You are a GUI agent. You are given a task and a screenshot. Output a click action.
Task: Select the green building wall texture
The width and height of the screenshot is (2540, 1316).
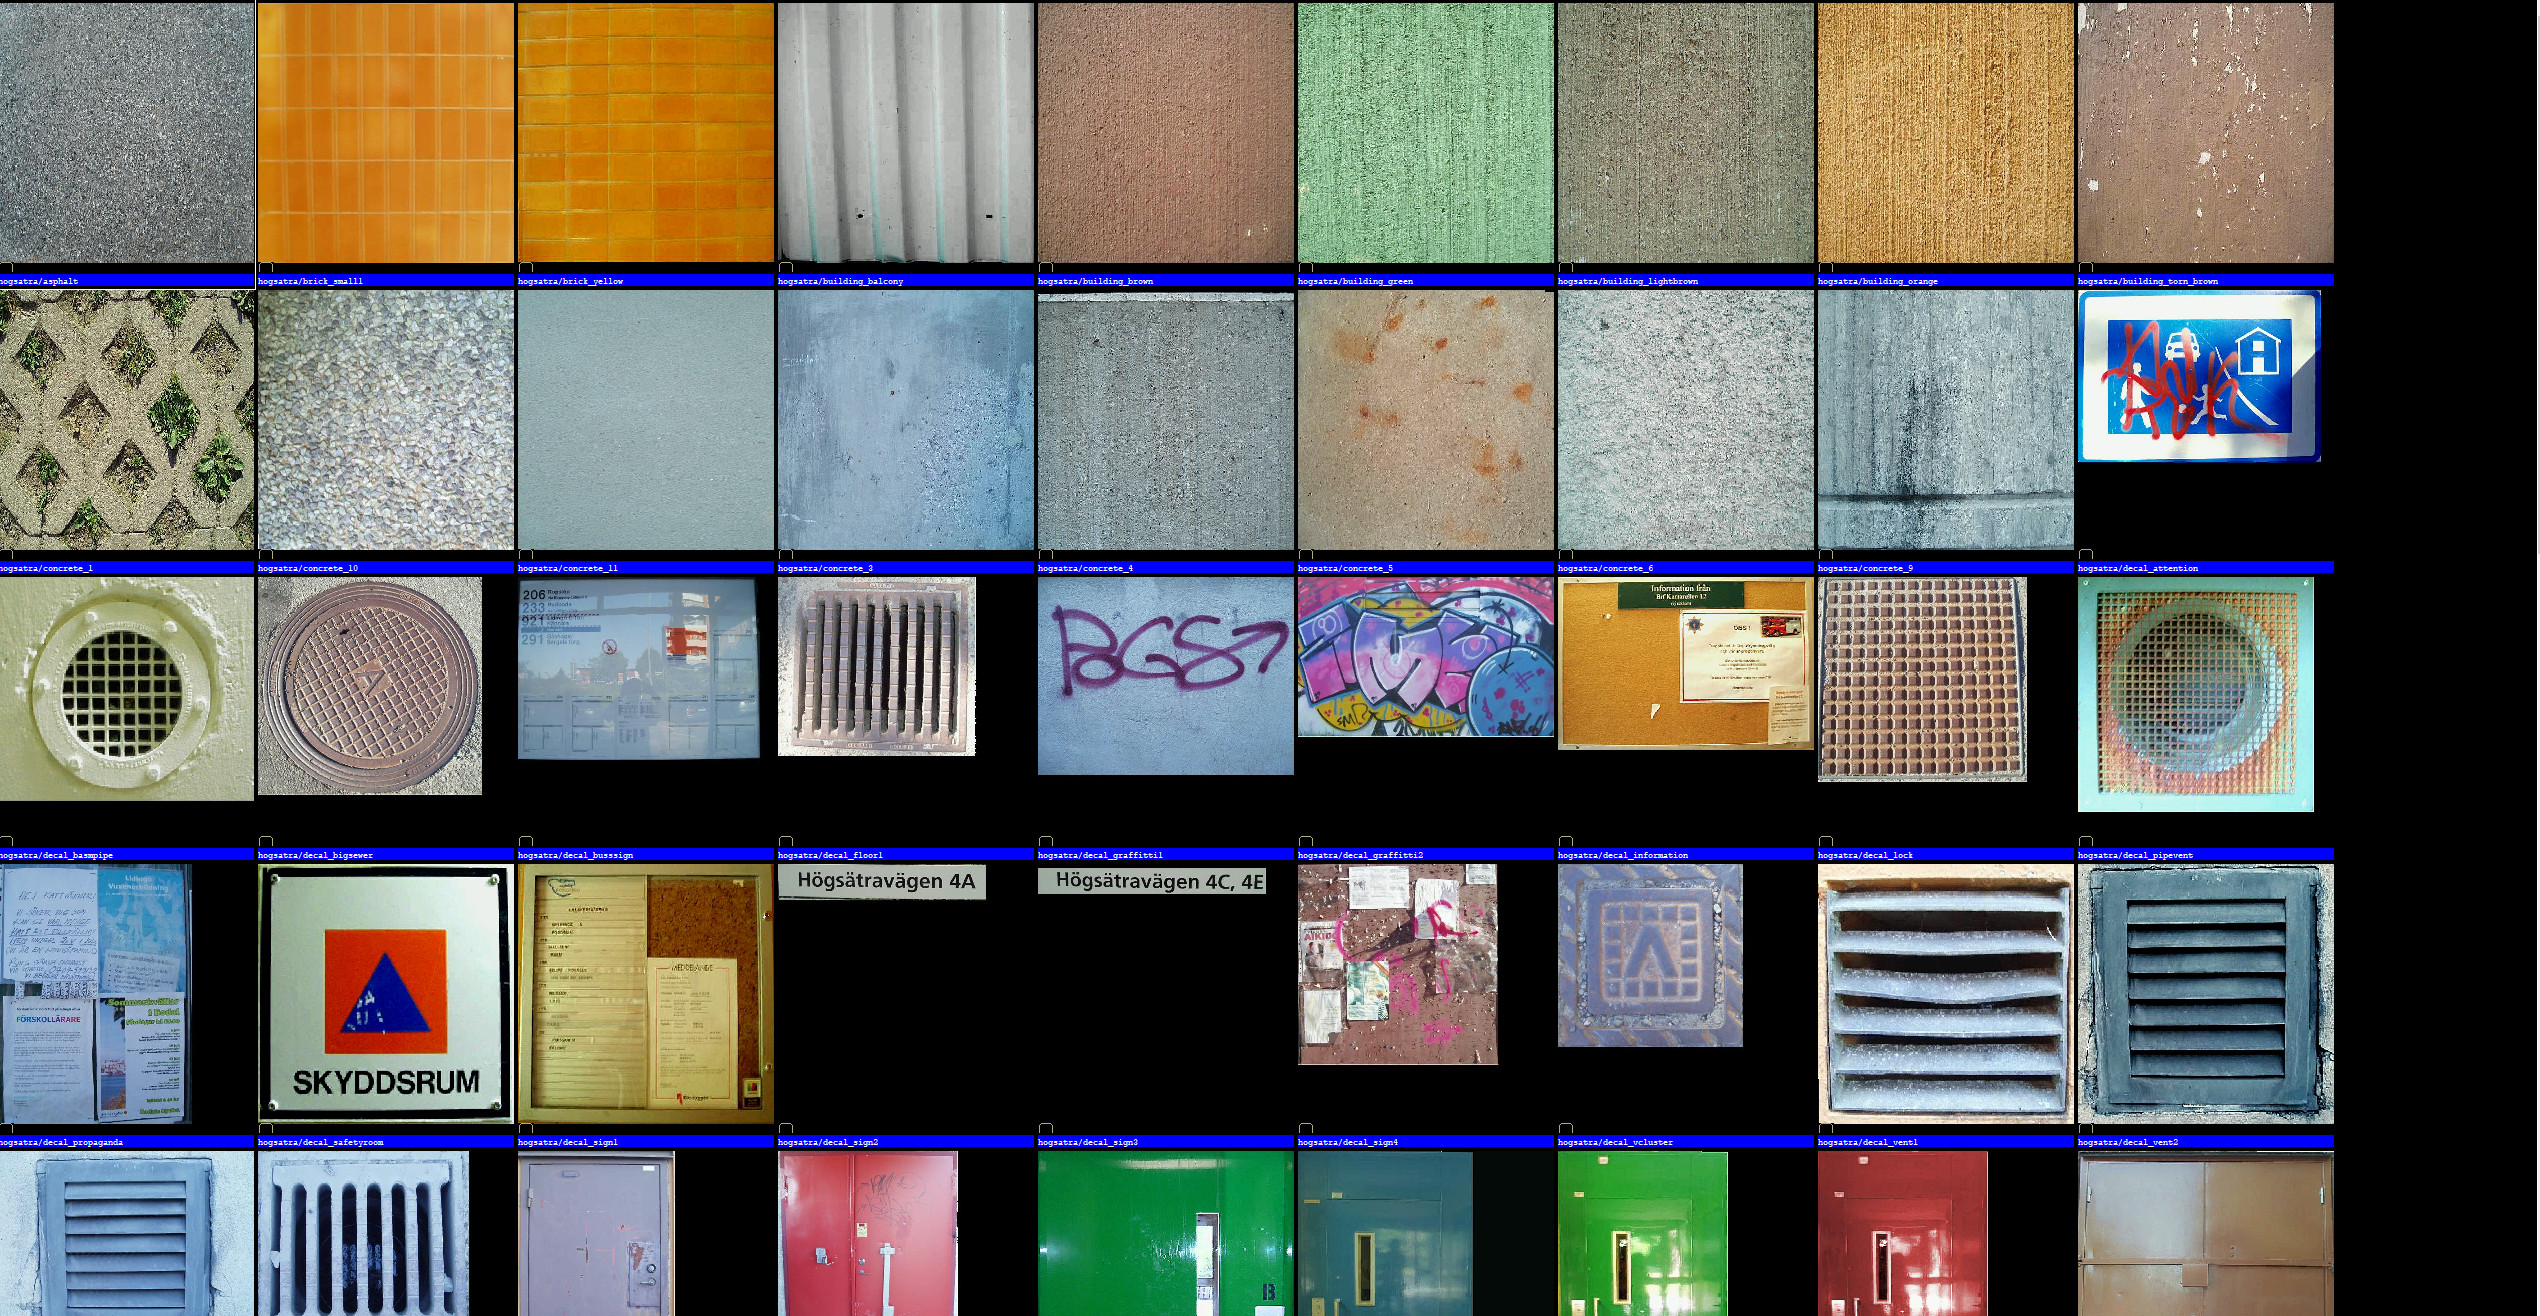pyautogui.click(x=1425, y=132)
